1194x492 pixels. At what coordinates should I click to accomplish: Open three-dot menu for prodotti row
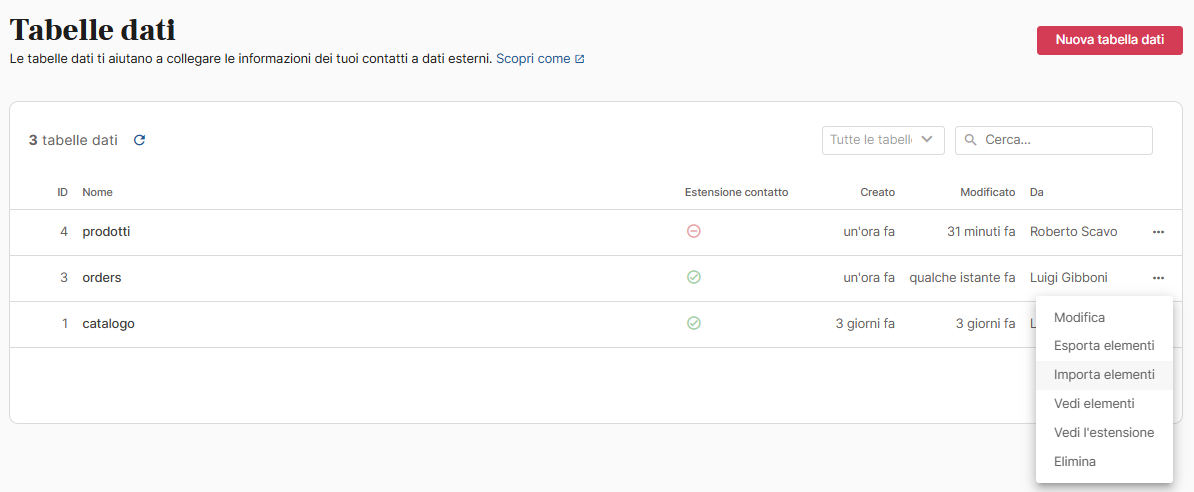(1158, 232)
